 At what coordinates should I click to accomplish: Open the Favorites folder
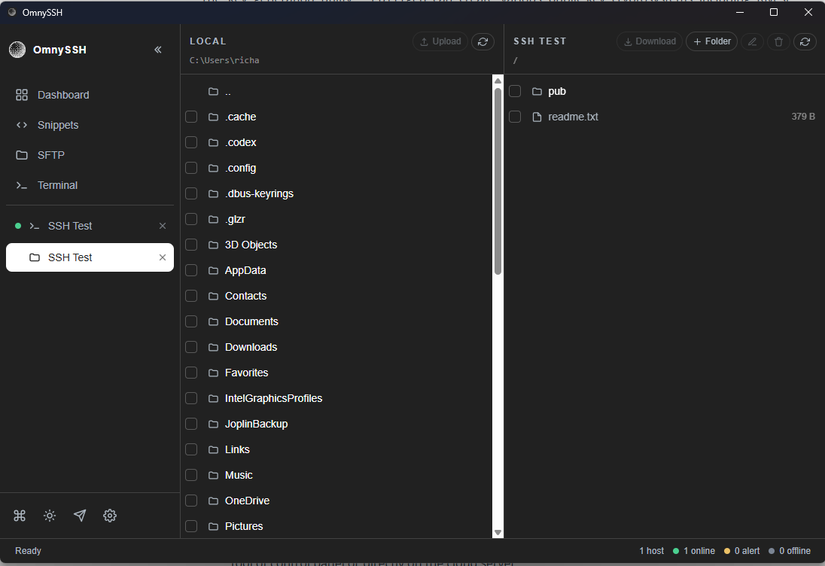tap(246, 372)
